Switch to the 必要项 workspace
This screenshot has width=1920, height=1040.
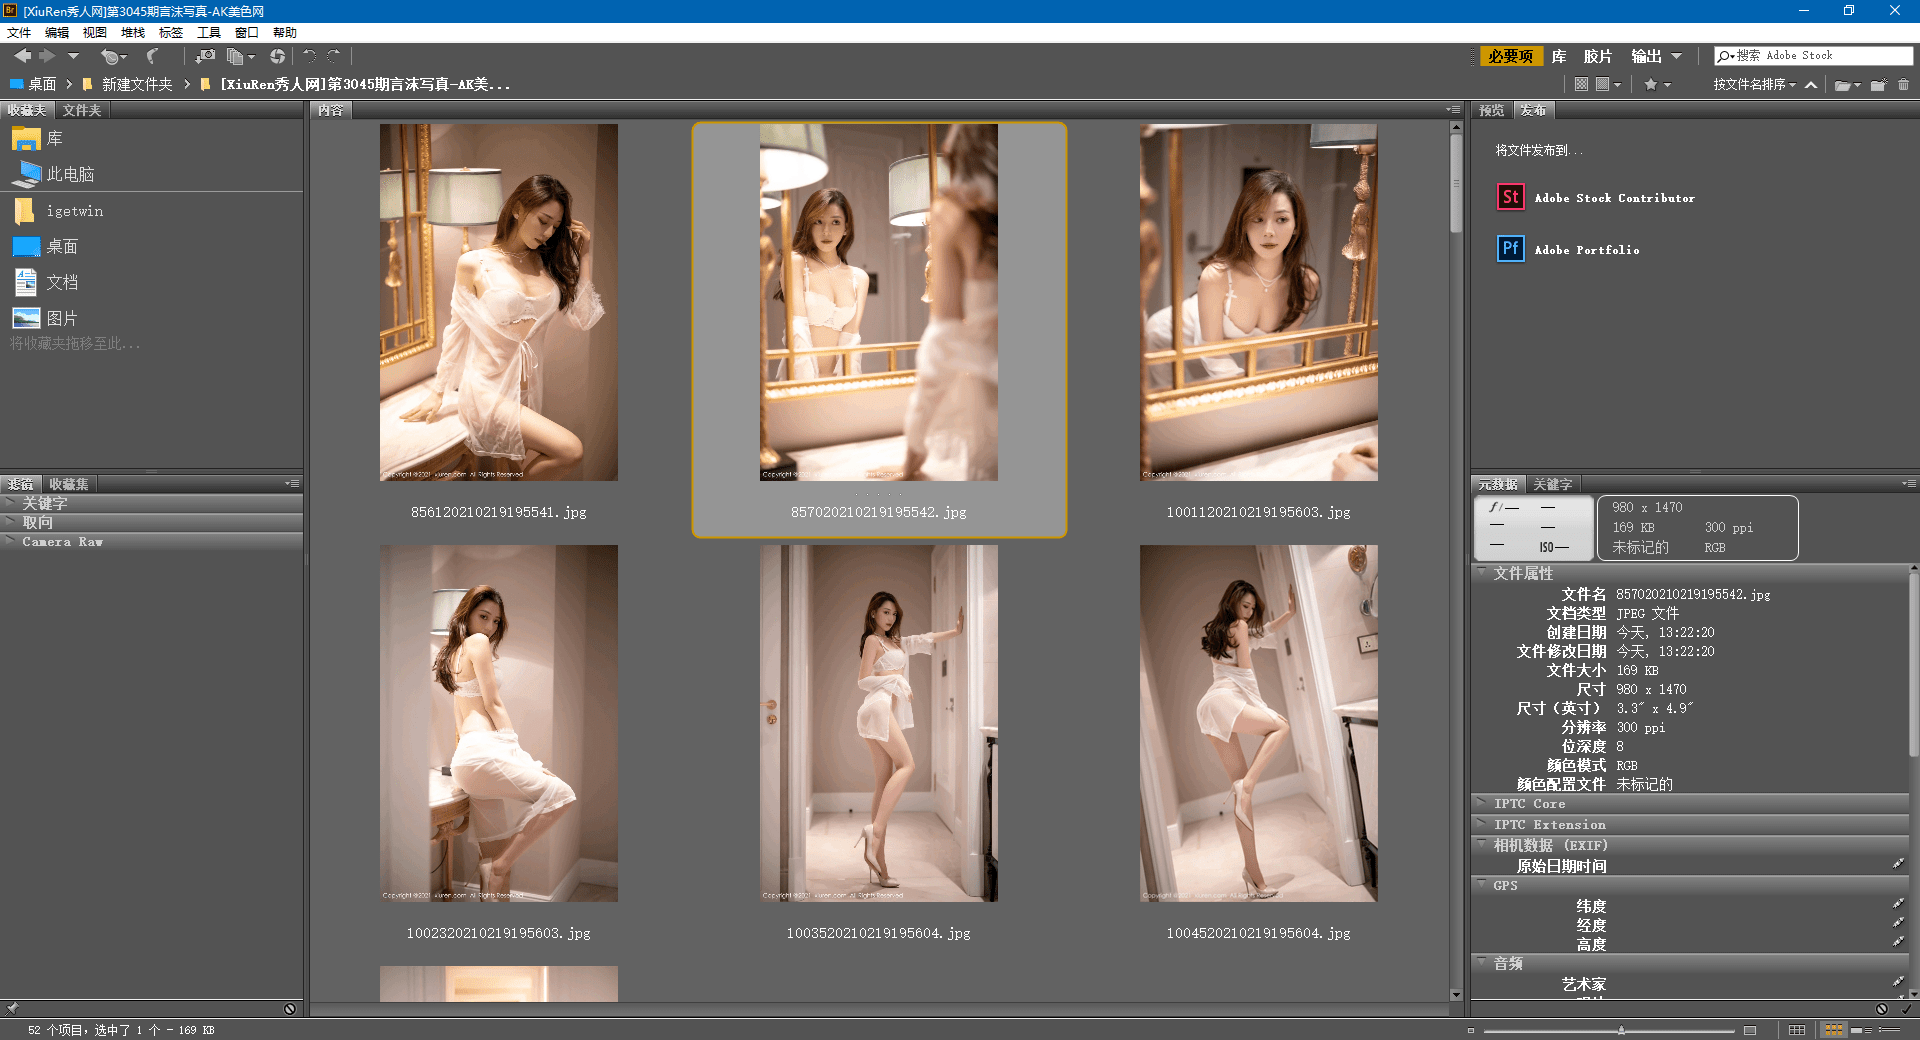[x=1510, y=56]
